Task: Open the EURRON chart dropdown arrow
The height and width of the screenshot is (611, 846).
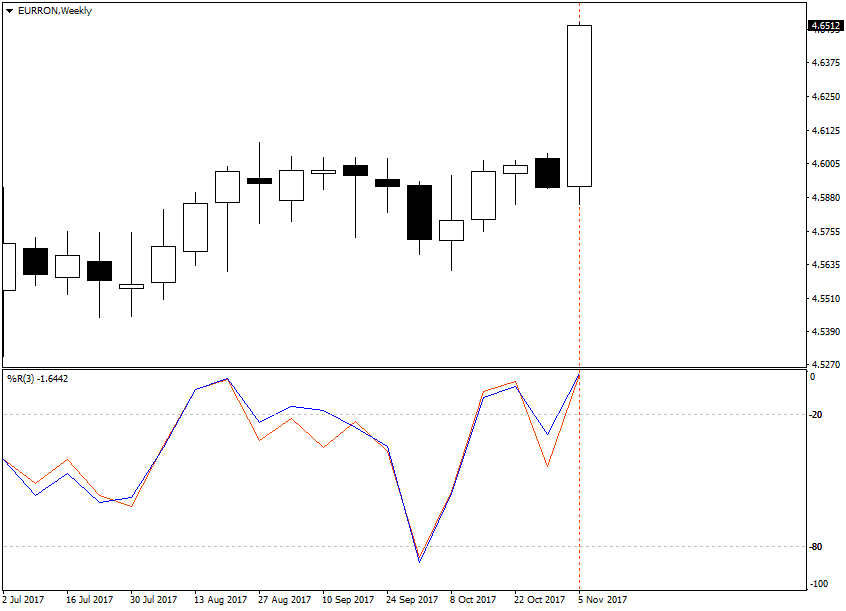Action: pyautogui.click(x=9, y=11)
